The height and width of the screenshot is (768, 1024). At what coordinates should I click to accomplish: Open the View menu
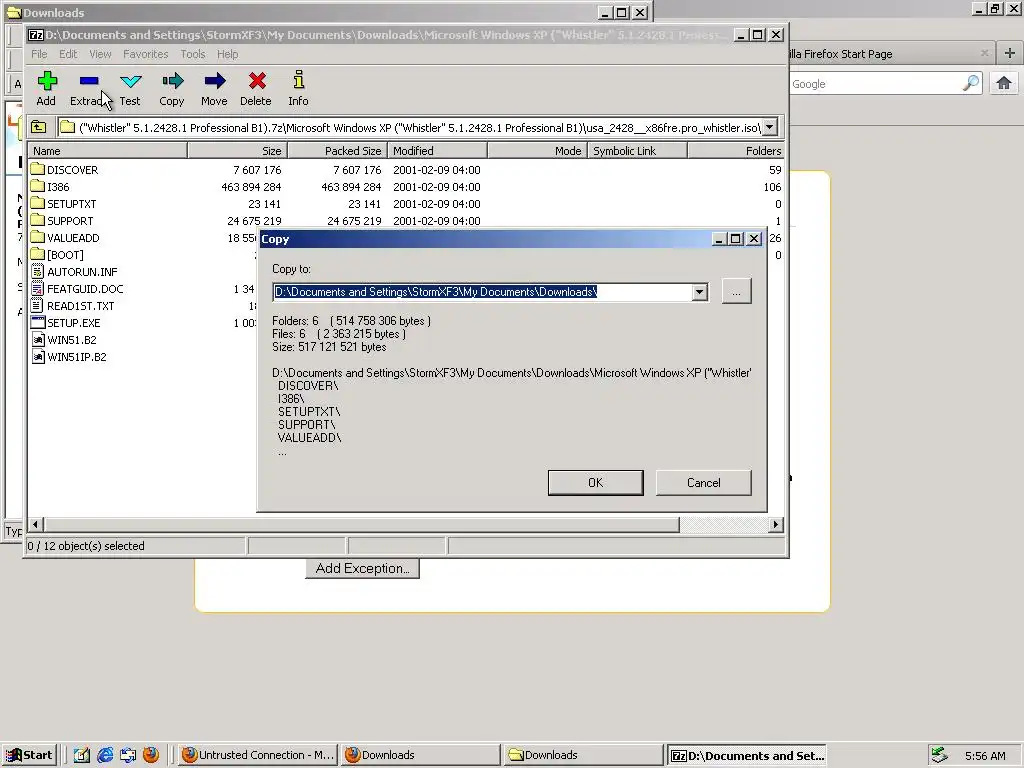click(x=100, y=54)
